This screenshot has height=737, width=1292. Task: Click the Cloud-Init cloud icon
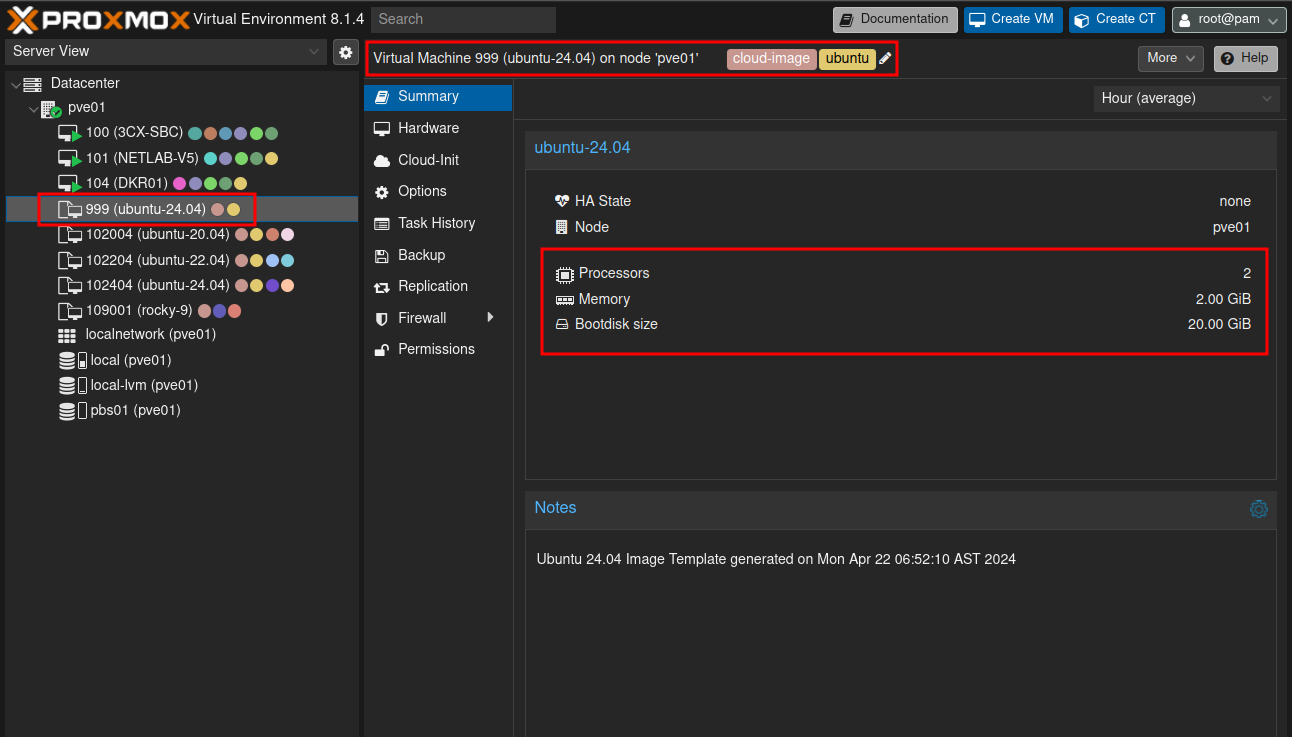pyautogui.click(x=381, y=161)
